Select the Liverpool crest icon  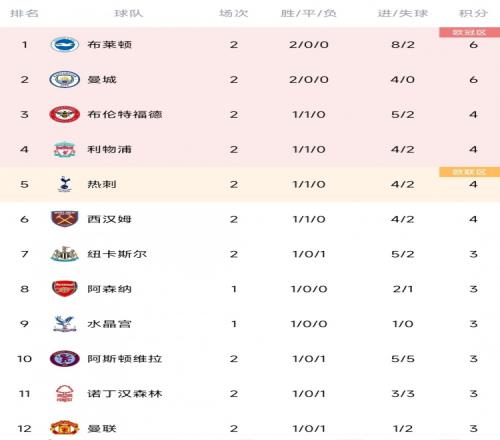coord(65,149)
